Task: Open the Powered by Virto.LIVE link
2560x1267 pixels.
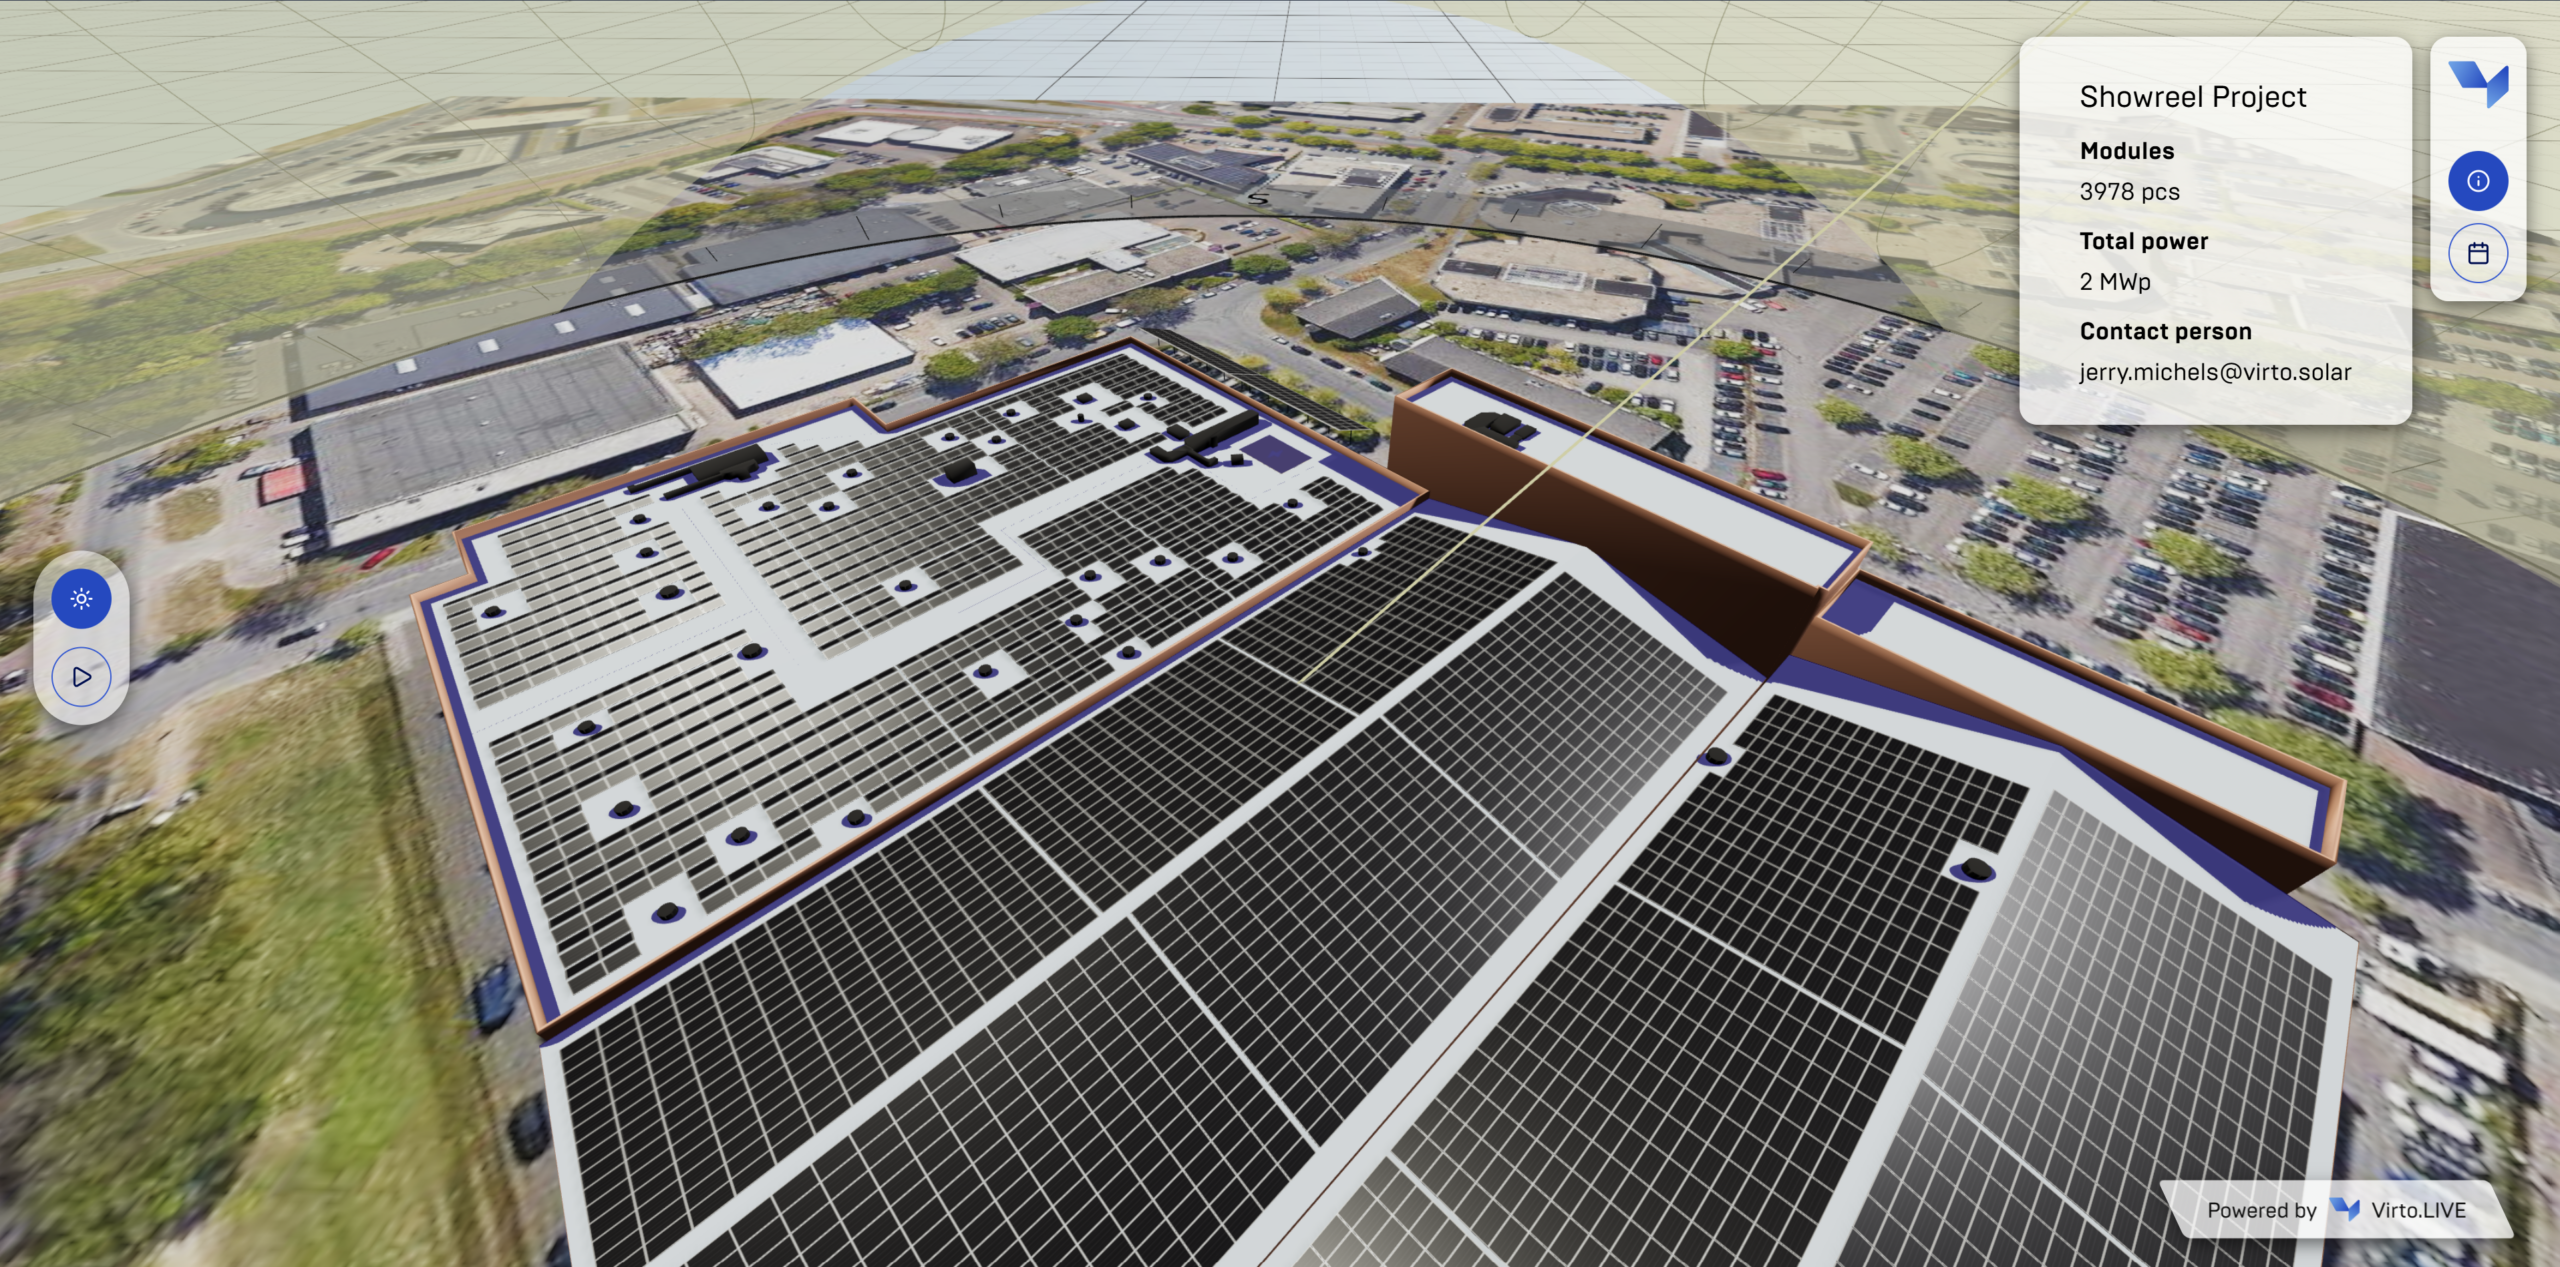Action: pos(2337,1210)
